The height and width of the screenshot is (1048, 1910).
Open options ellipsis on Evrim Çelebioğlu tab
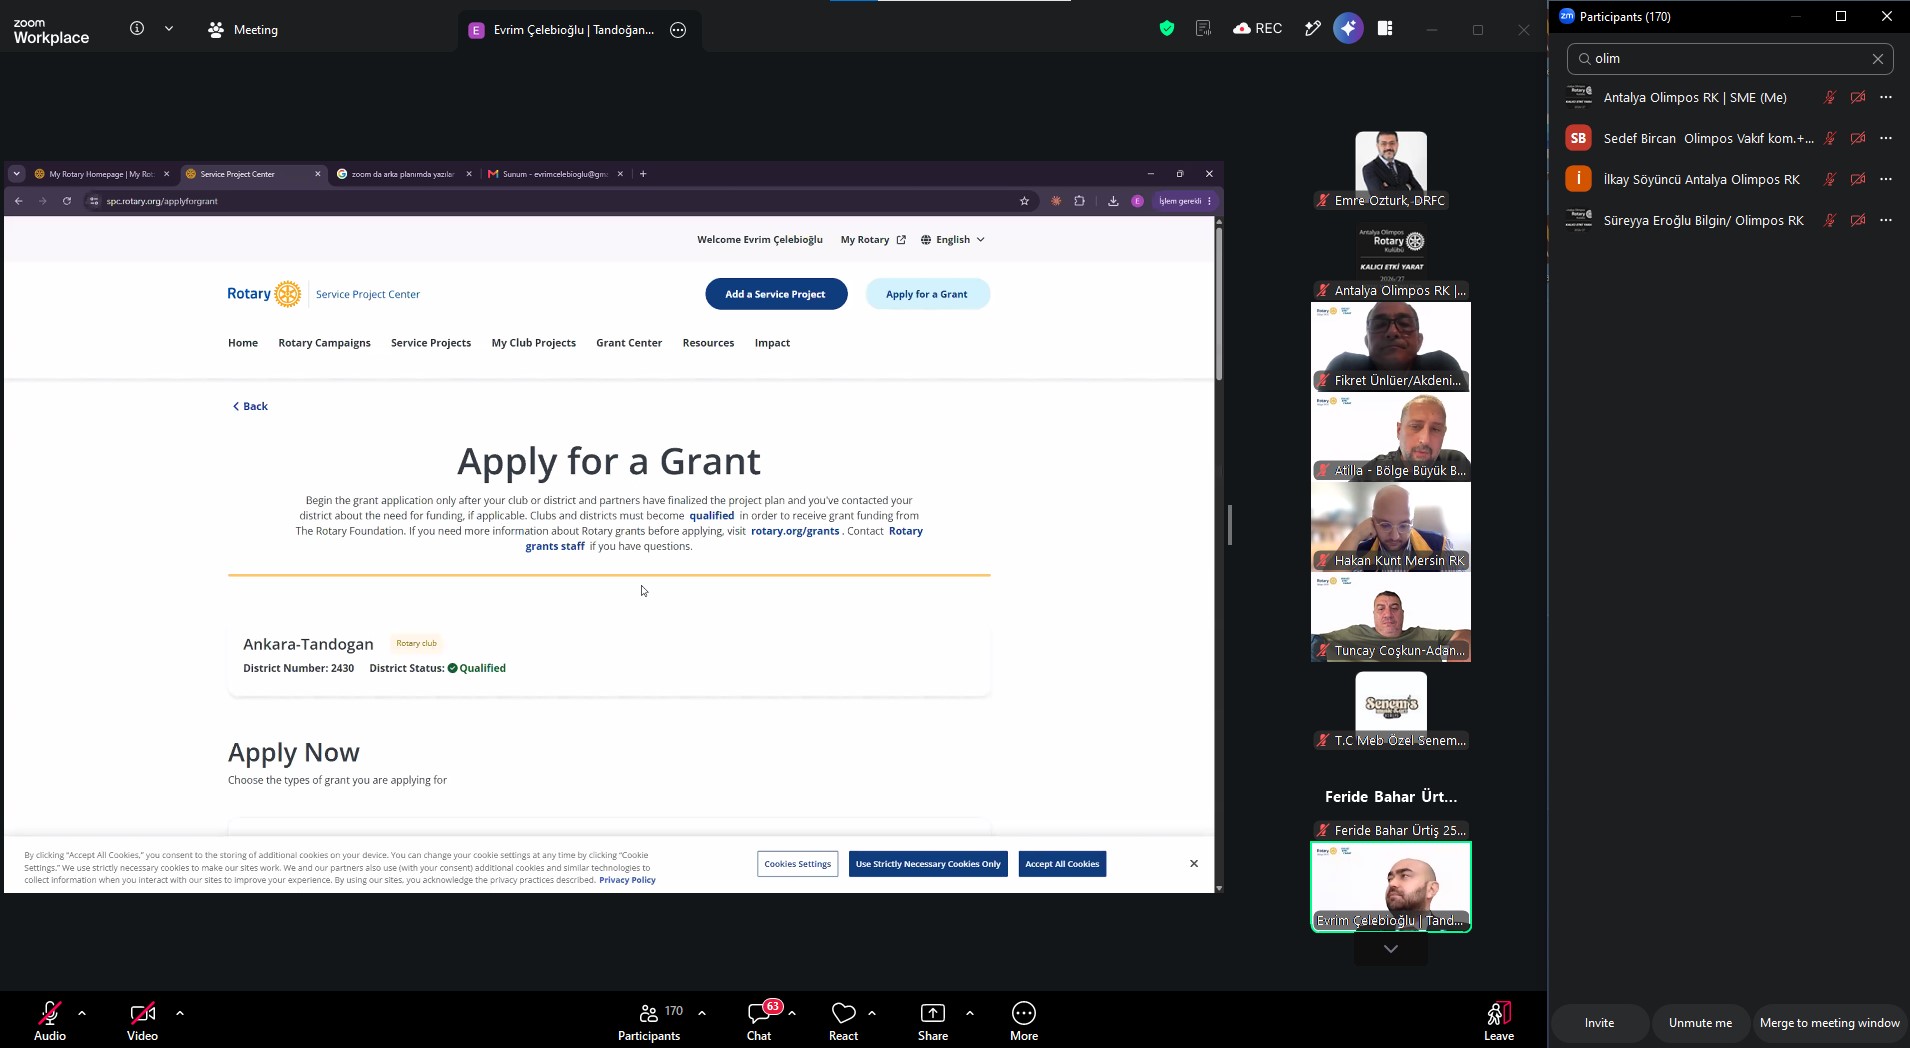[x=678, y=30]
